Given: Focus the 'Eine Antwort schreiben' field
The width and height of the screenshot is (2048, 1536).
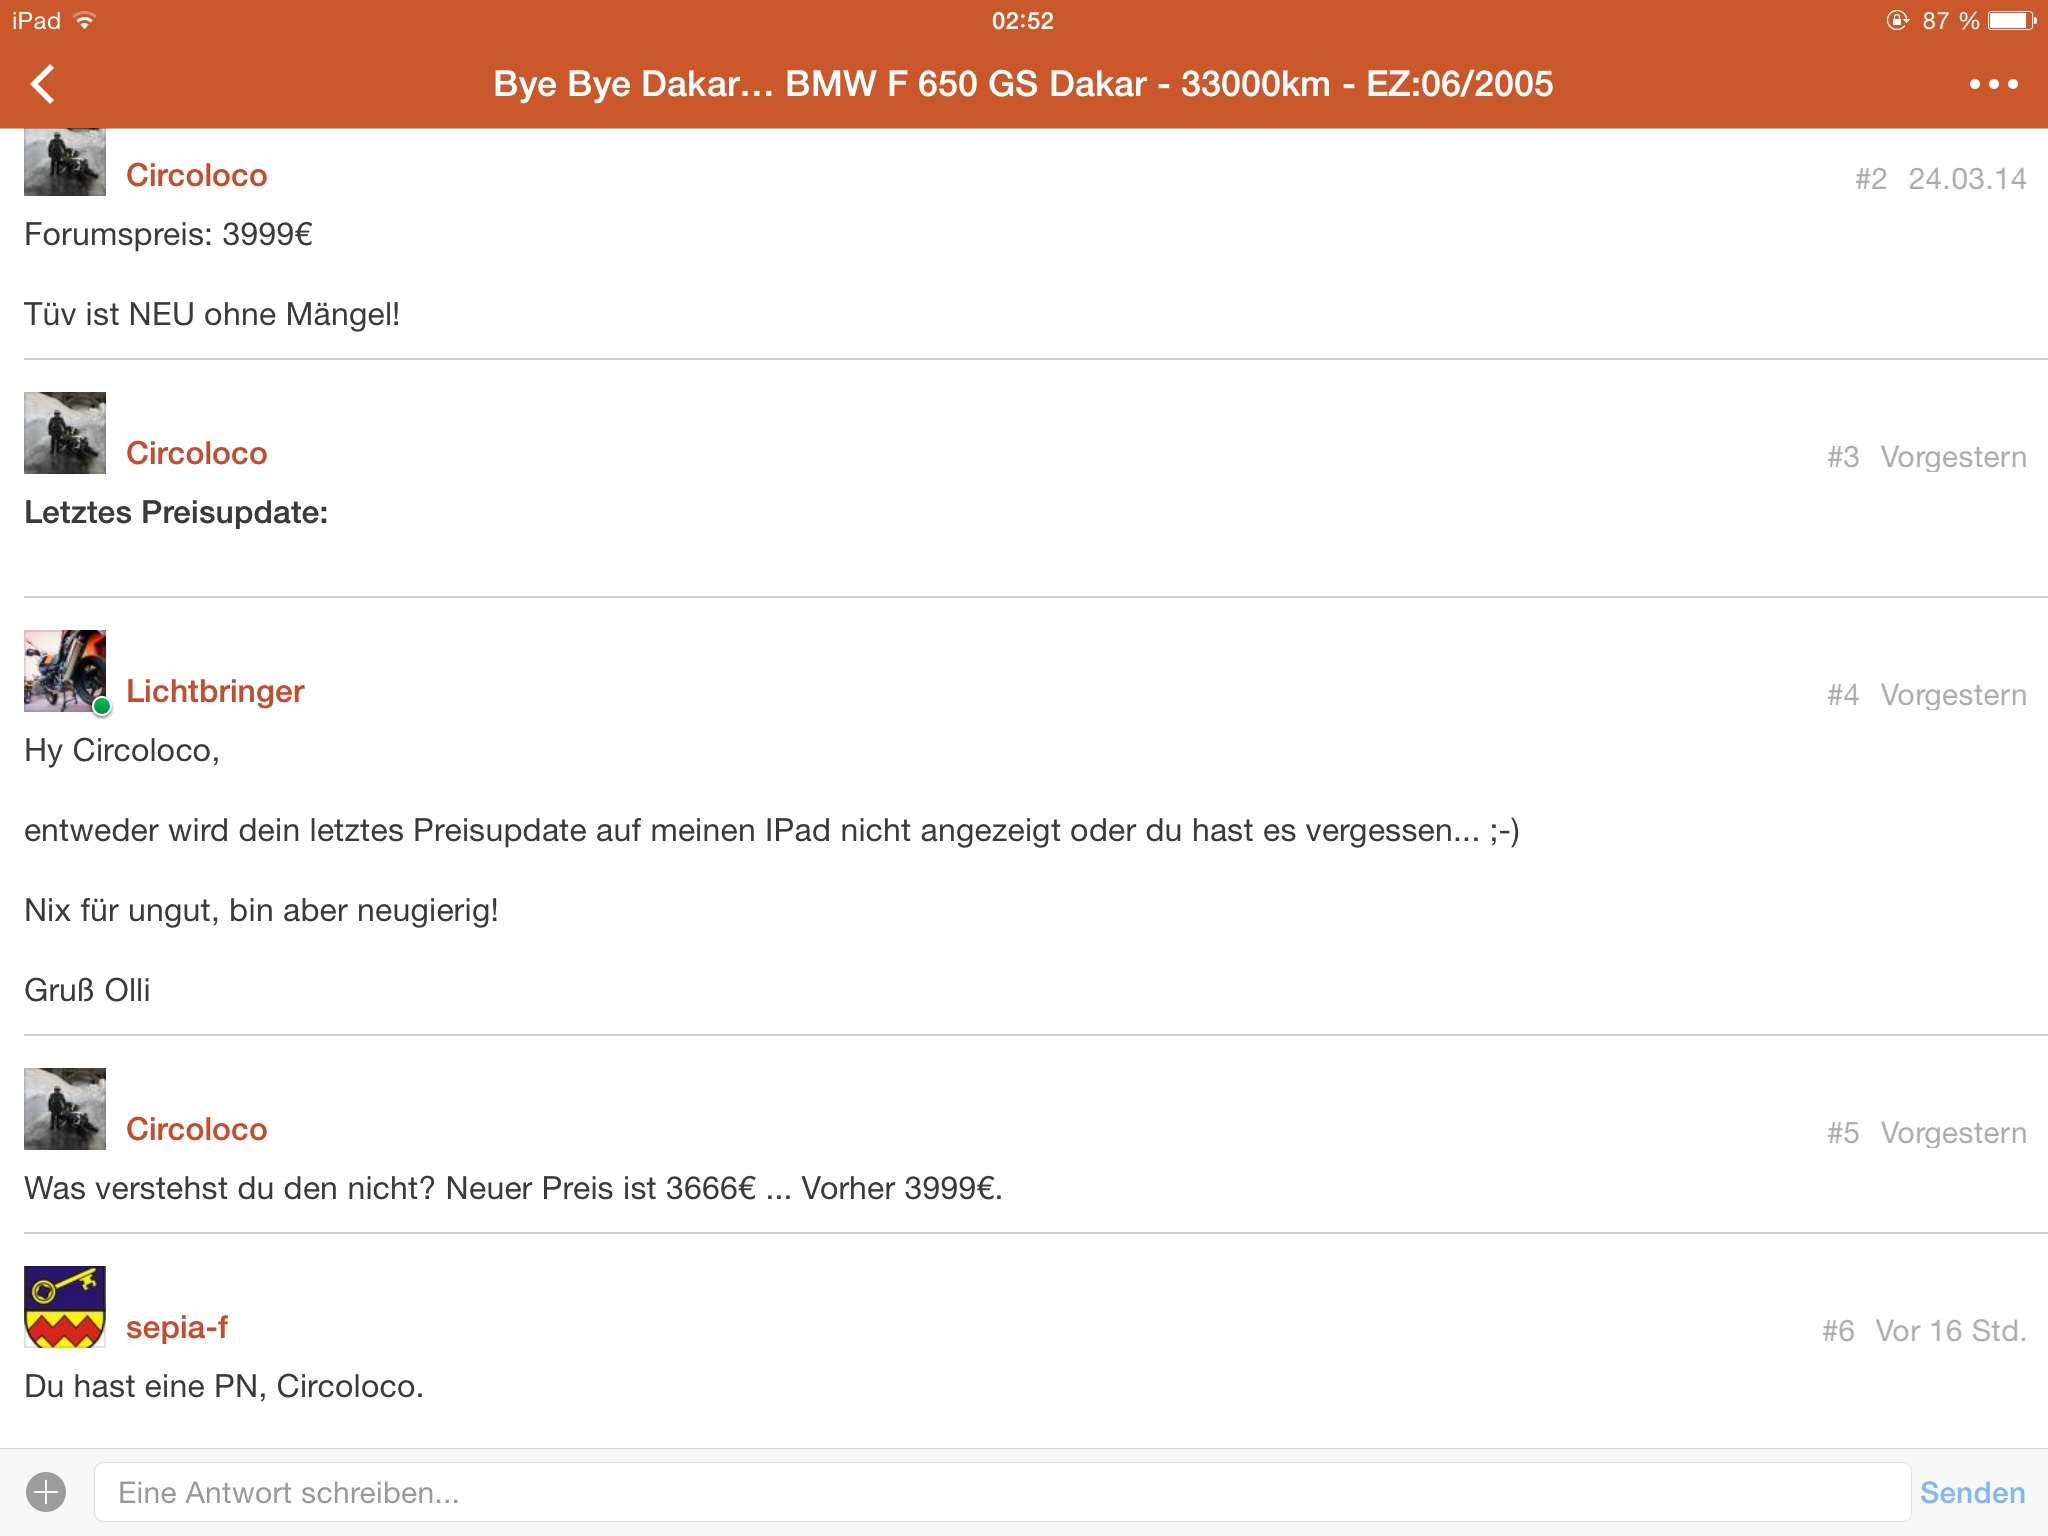Looking at the screenshot, I should click(x=1000, y=1492).
